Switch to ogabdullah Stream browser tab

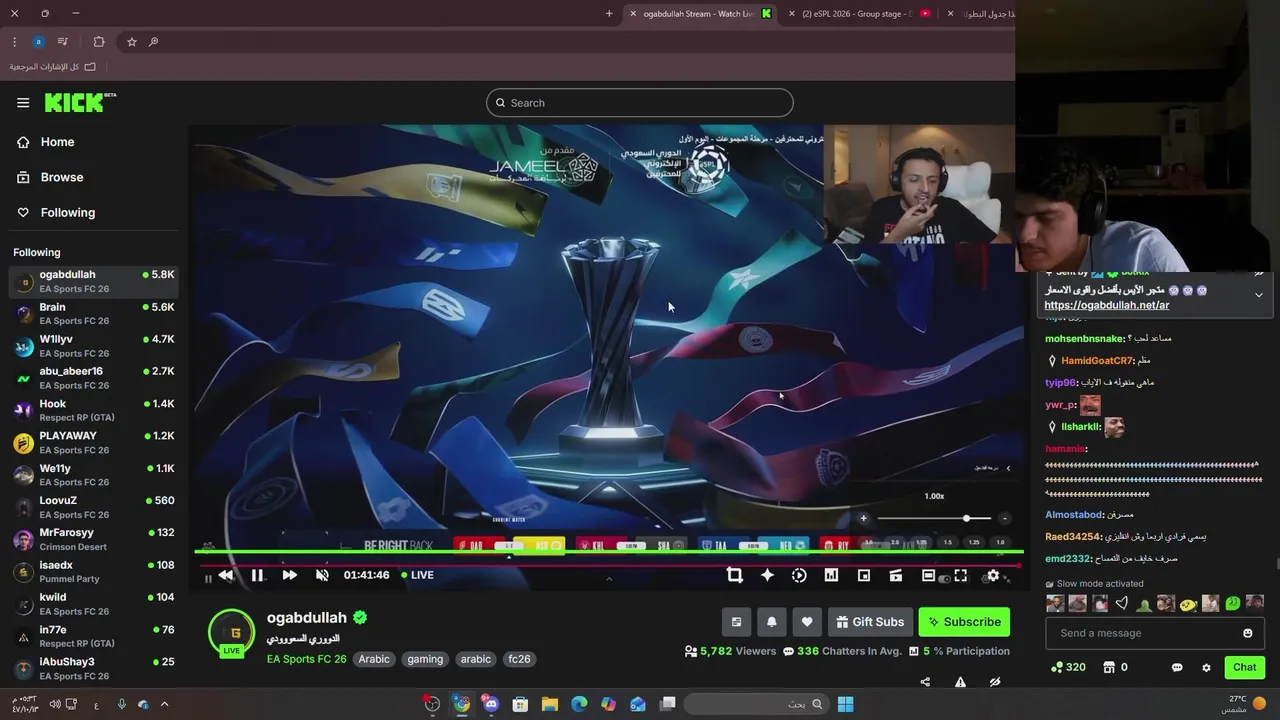tap(700, 14)
